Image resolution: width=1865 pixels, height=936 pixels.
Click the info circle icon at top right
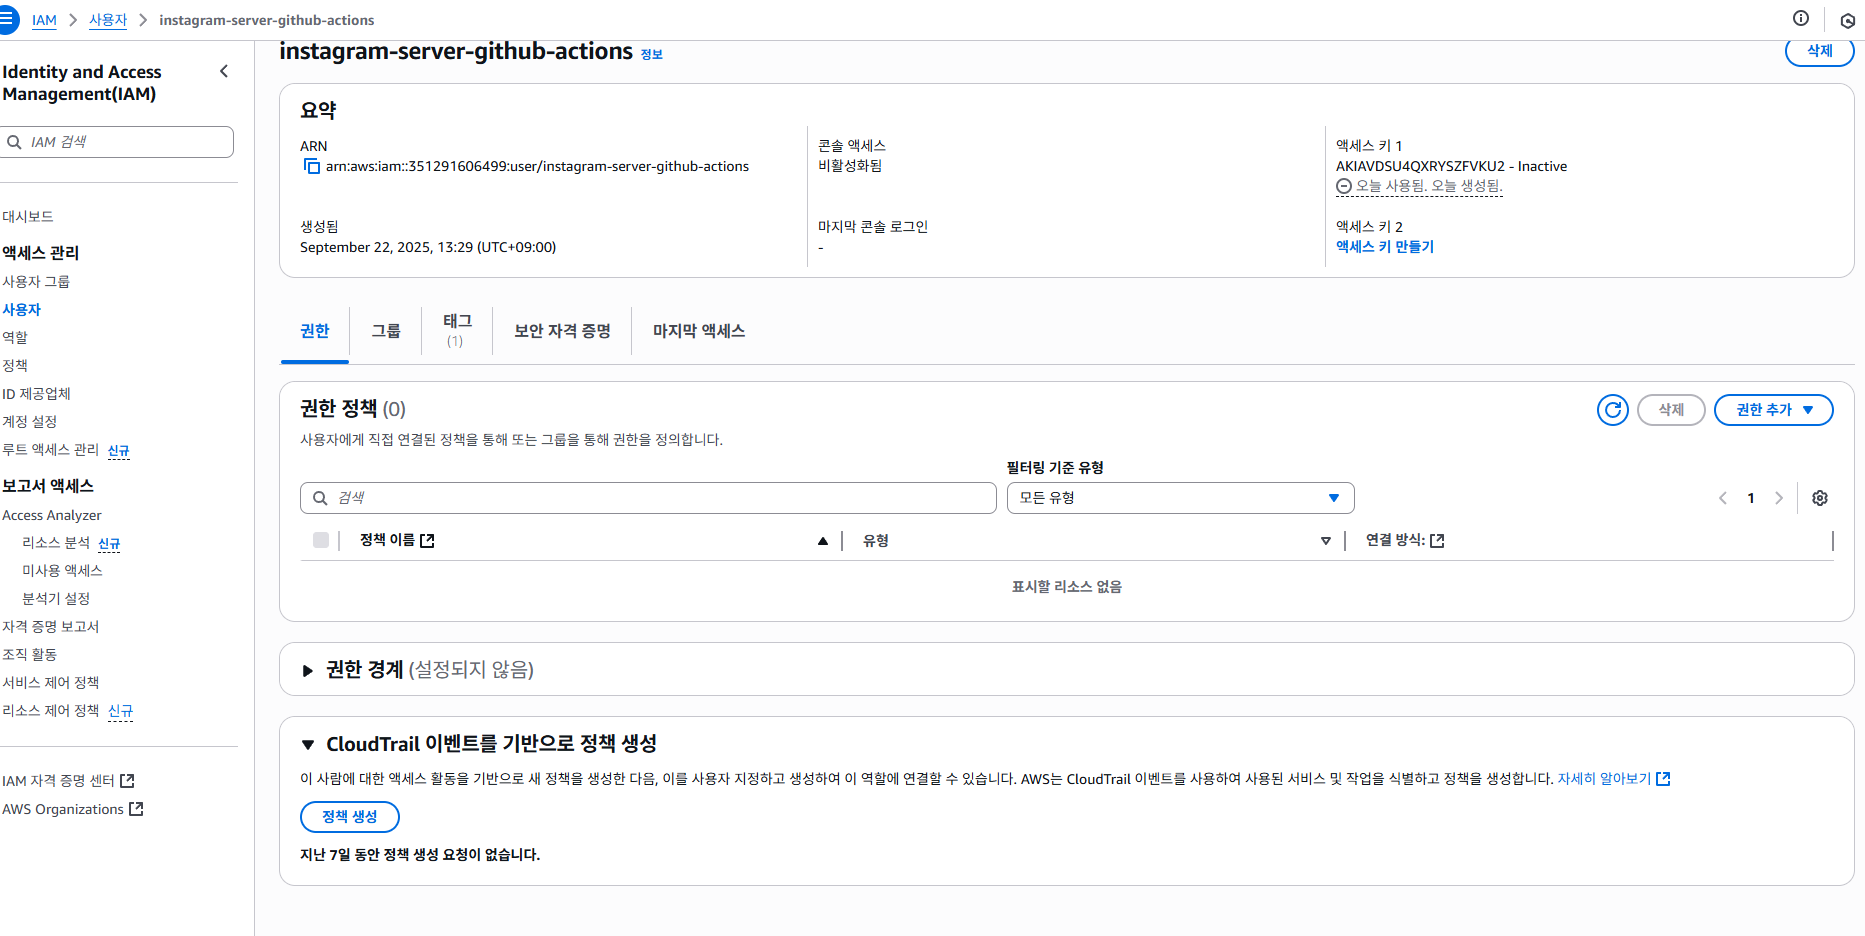coord(1801,18)
